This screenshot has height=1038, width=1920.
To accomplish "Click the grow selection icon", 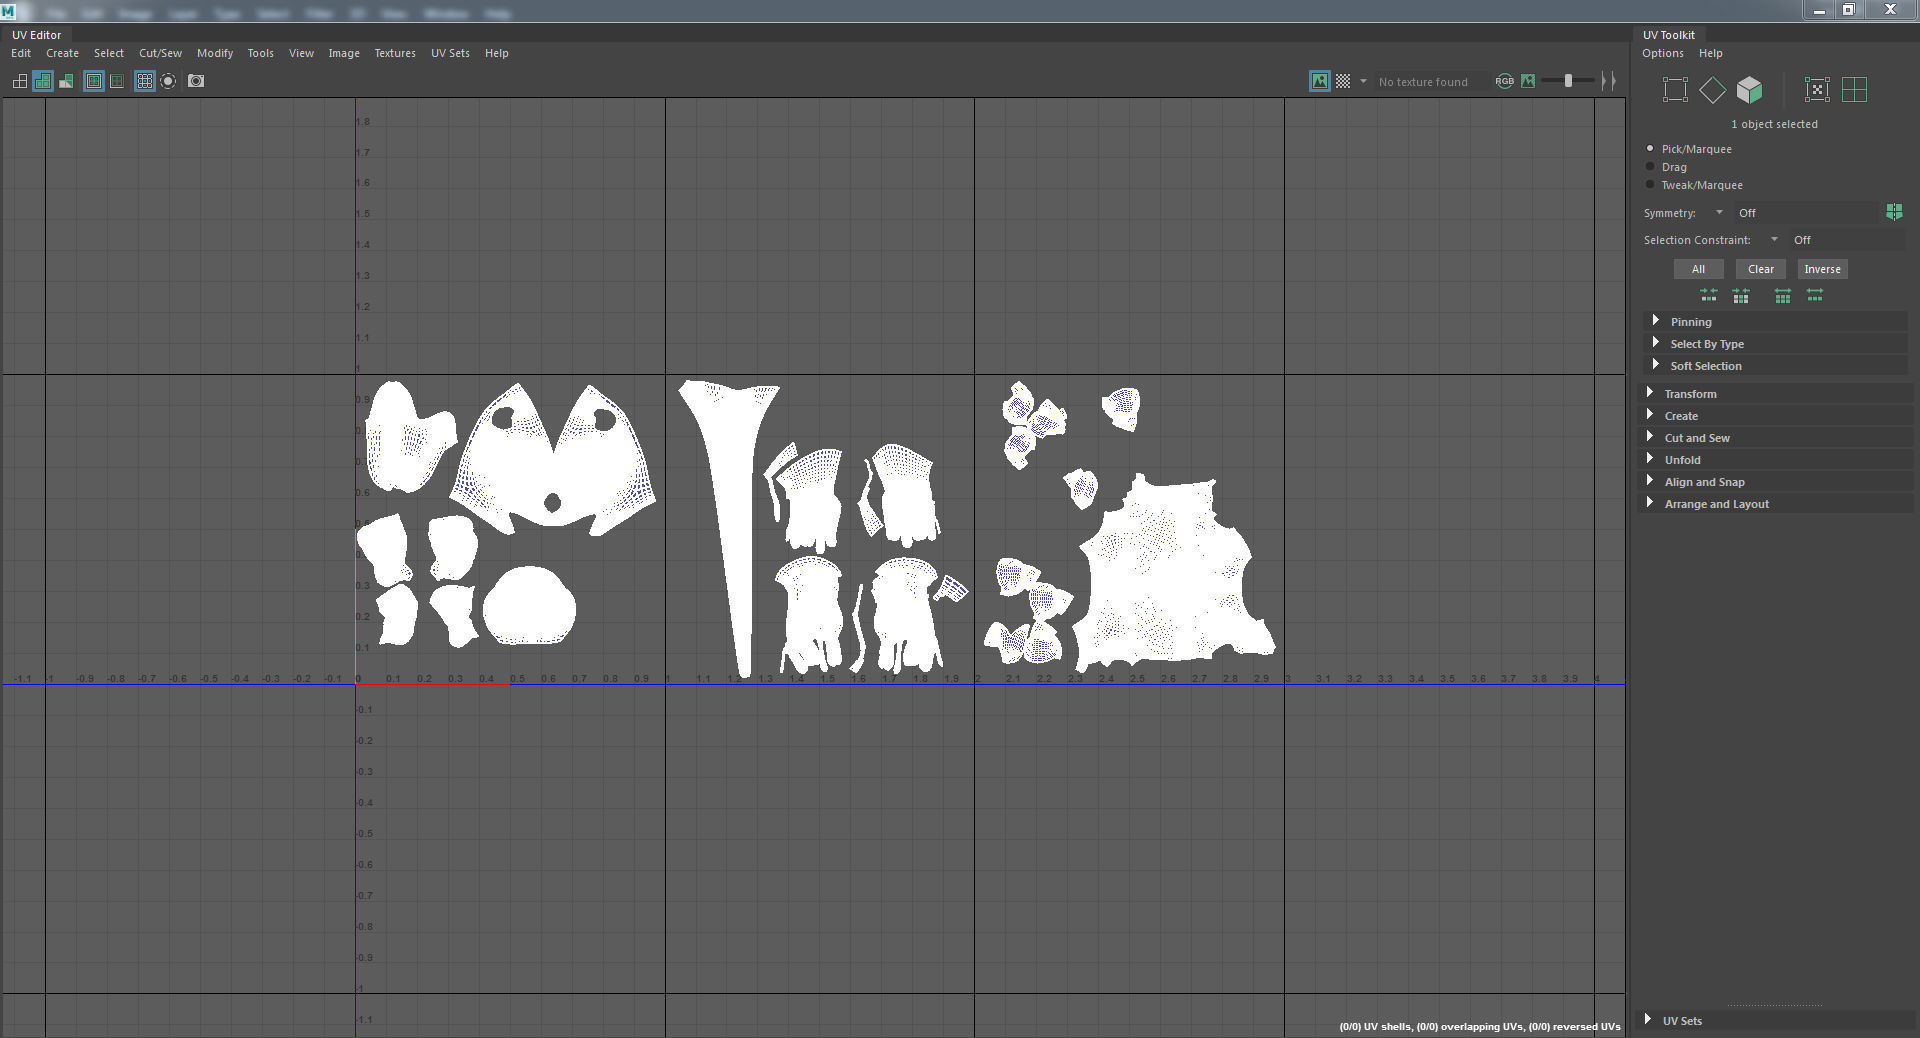I will (x=1783, y=295).
